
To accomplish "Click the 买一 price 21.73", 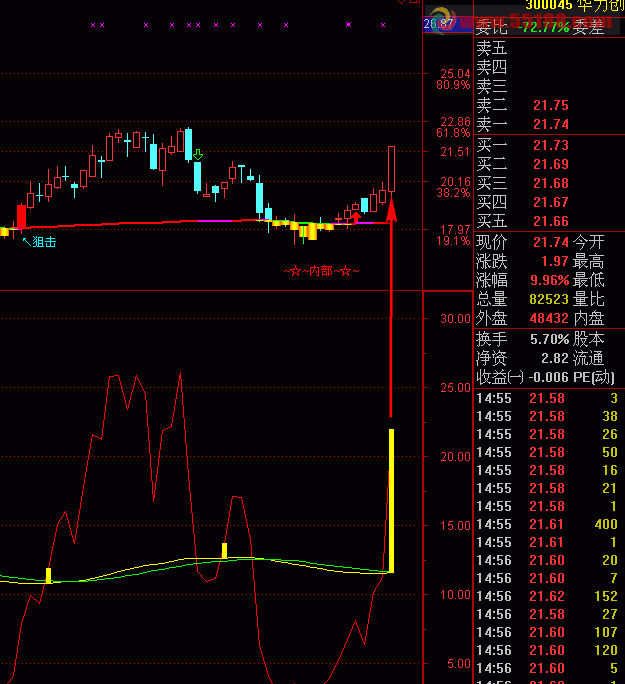I will click(x=551, y=145).
